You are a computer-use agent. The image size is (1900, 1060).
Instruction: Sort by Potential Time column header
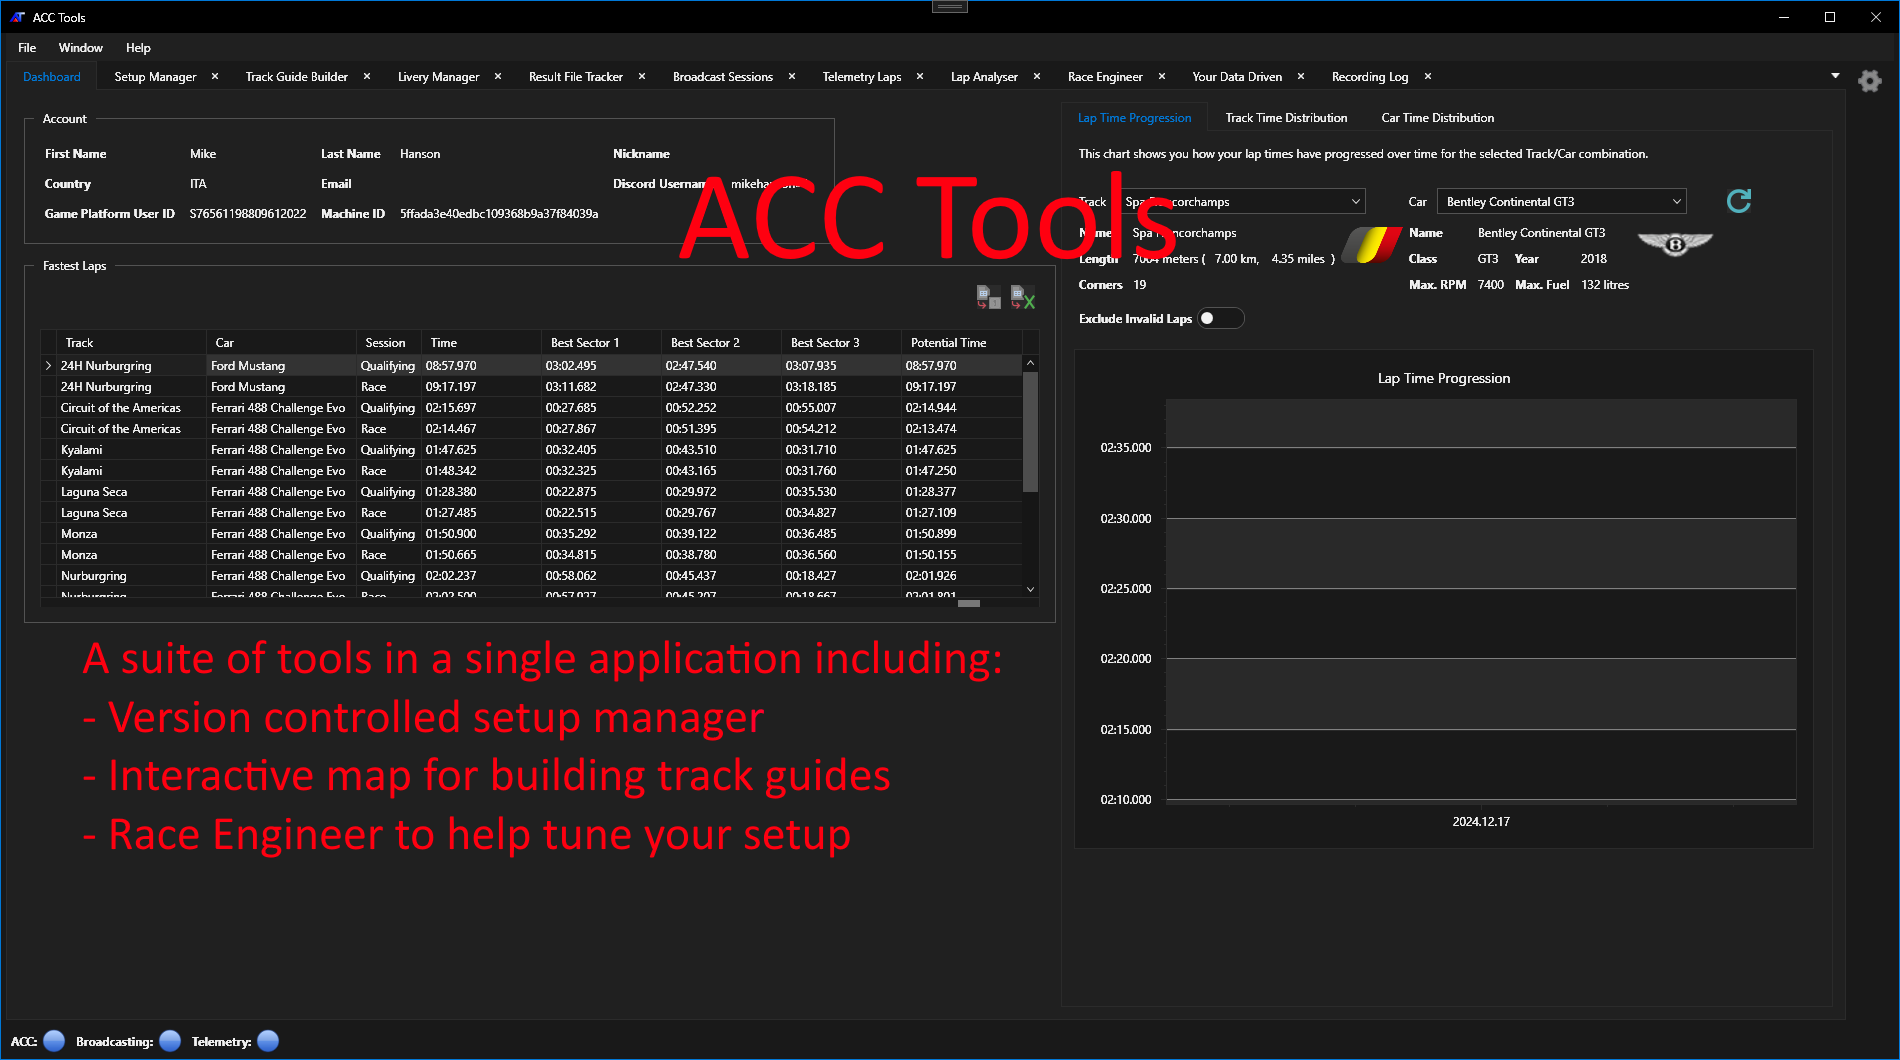962,342
